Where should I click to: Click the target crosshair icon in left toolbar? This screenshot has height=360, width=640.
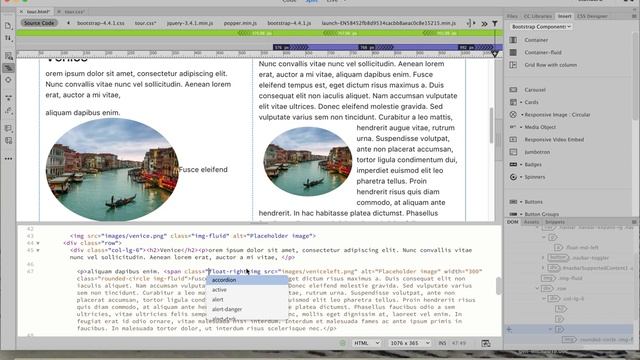tap(8, 80)
